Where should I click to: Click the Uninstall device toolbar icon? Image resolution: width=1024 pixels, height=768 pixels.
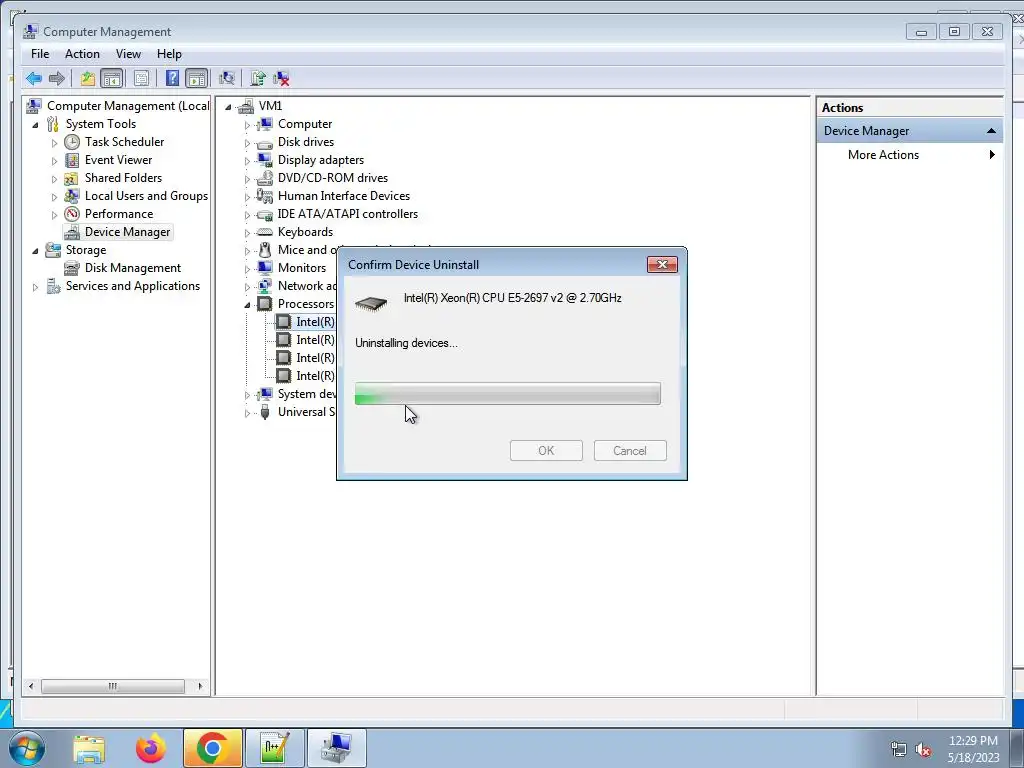coord(281,78)
